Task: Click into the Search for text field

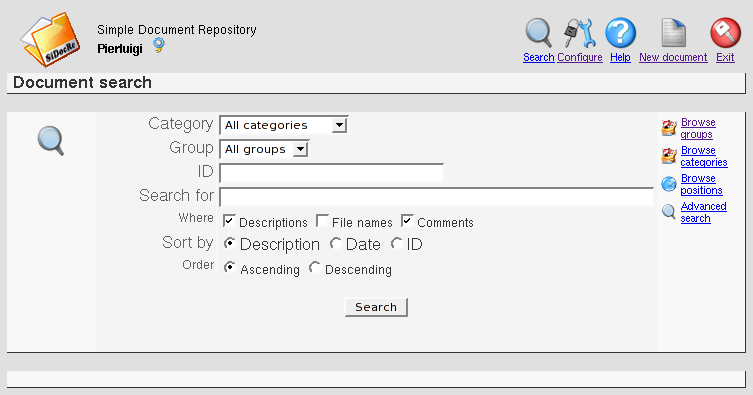Action: coord(437,197)
